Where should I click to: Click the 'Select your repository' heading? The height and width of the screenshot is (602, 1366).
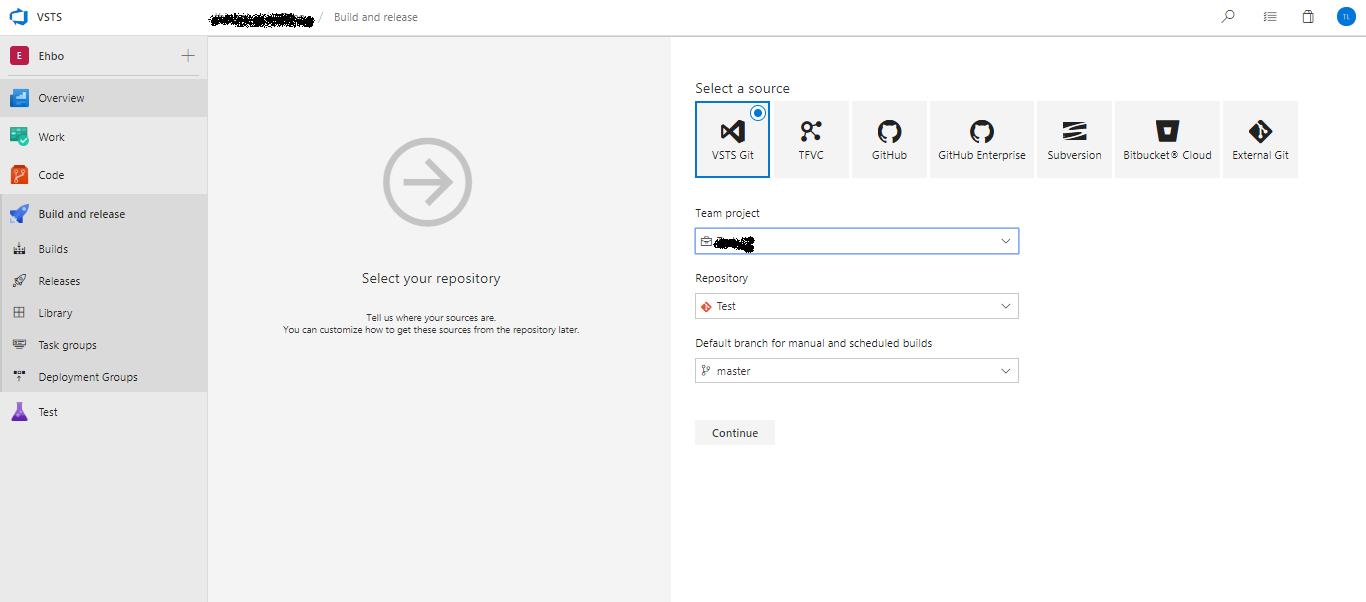tap(431, 279)
